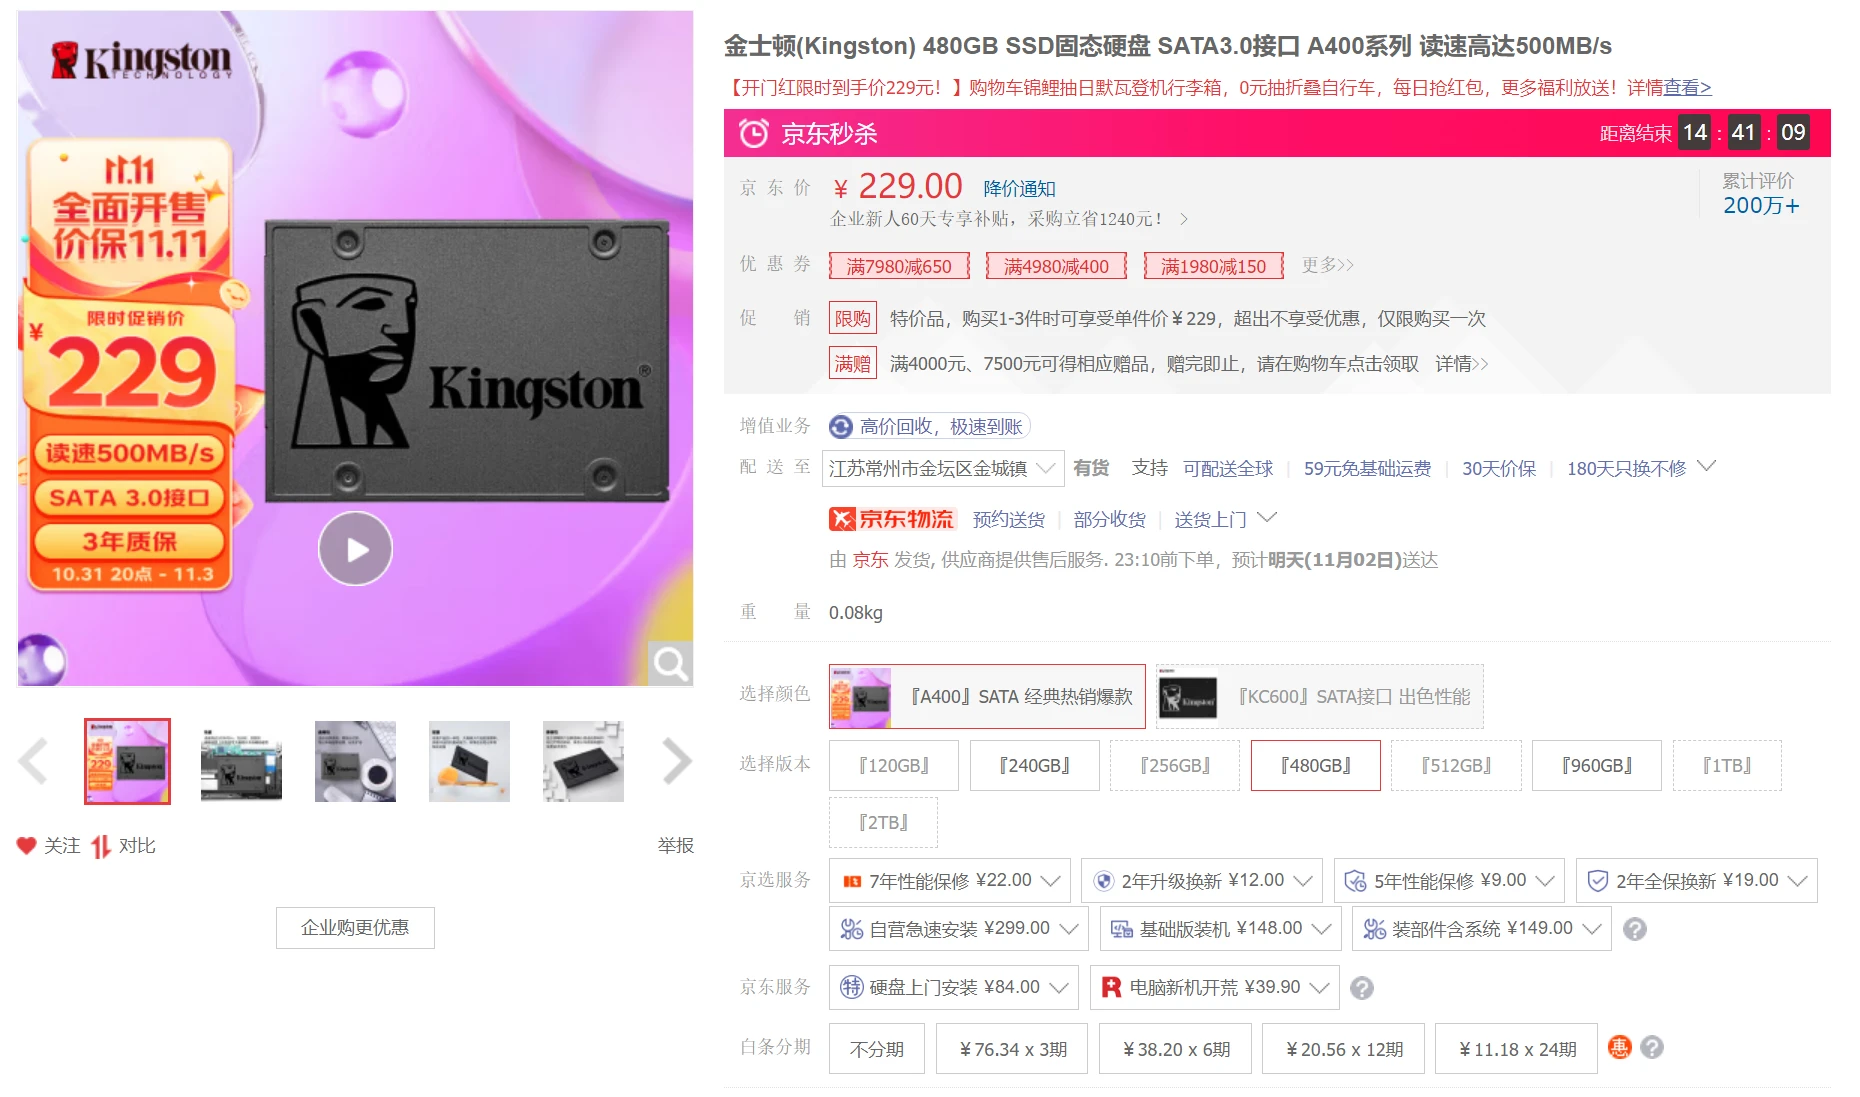
Task: Click the 京东秒杀 clock icon
Action: click(754, 133)
